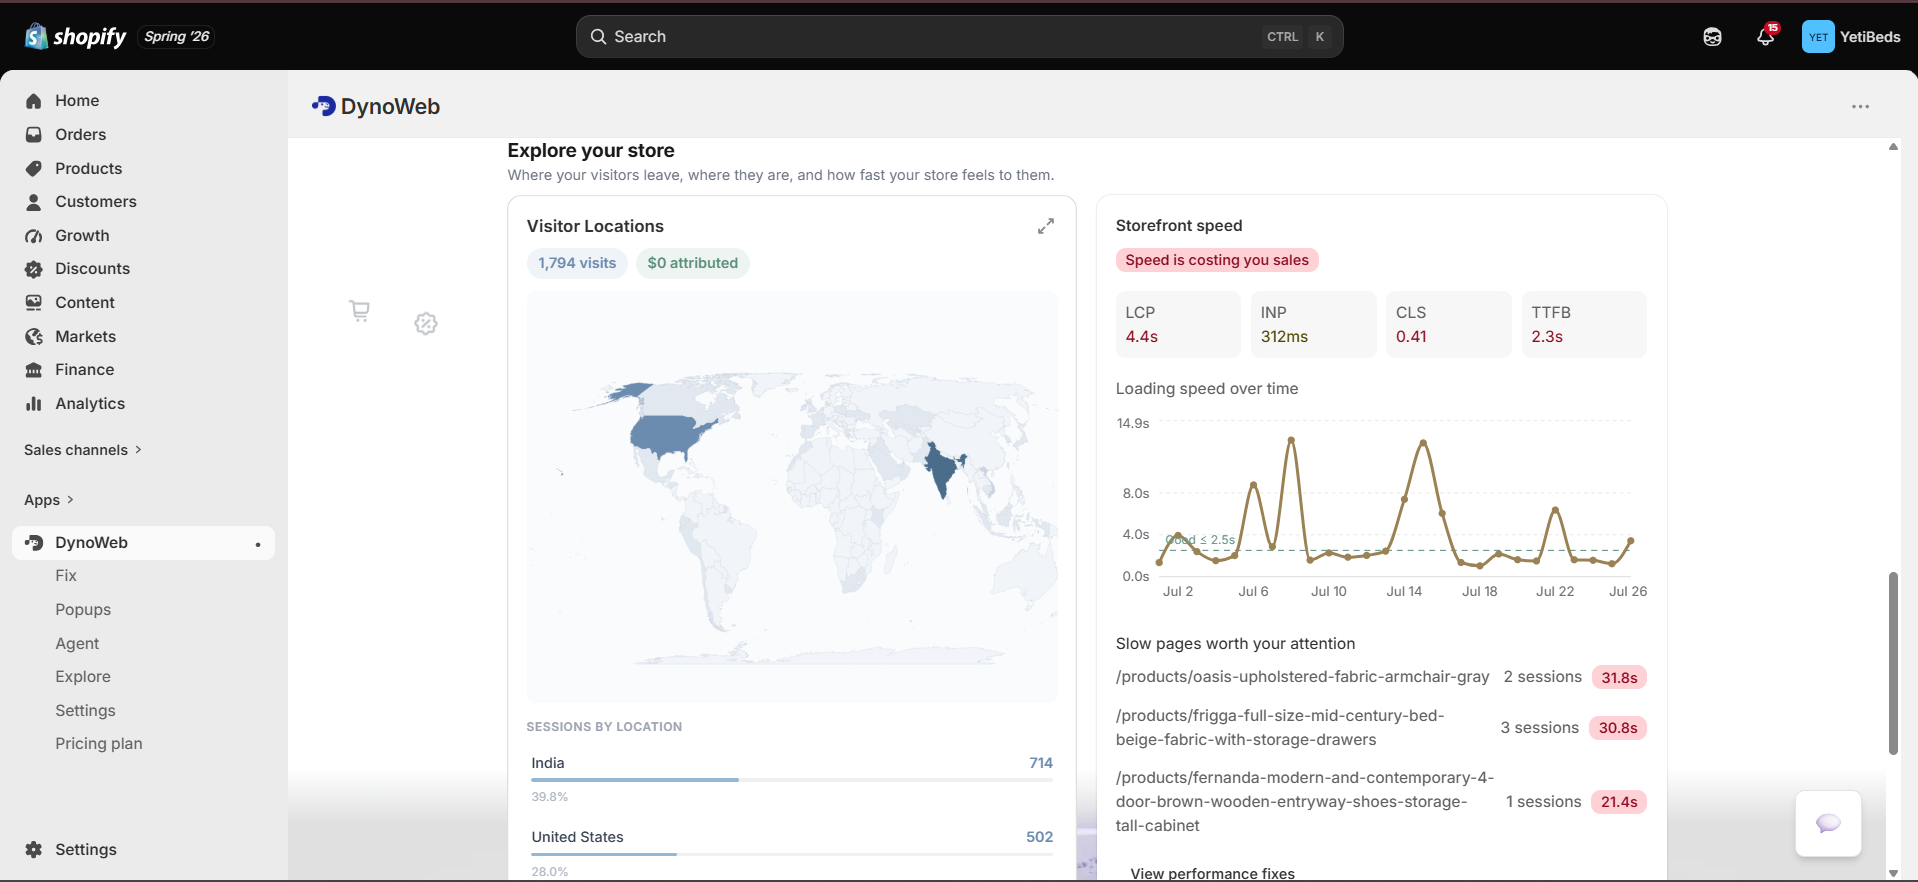Screen dimensions: 1918x882
Task: Click the Search input field
Action: (x=959, y=37)
